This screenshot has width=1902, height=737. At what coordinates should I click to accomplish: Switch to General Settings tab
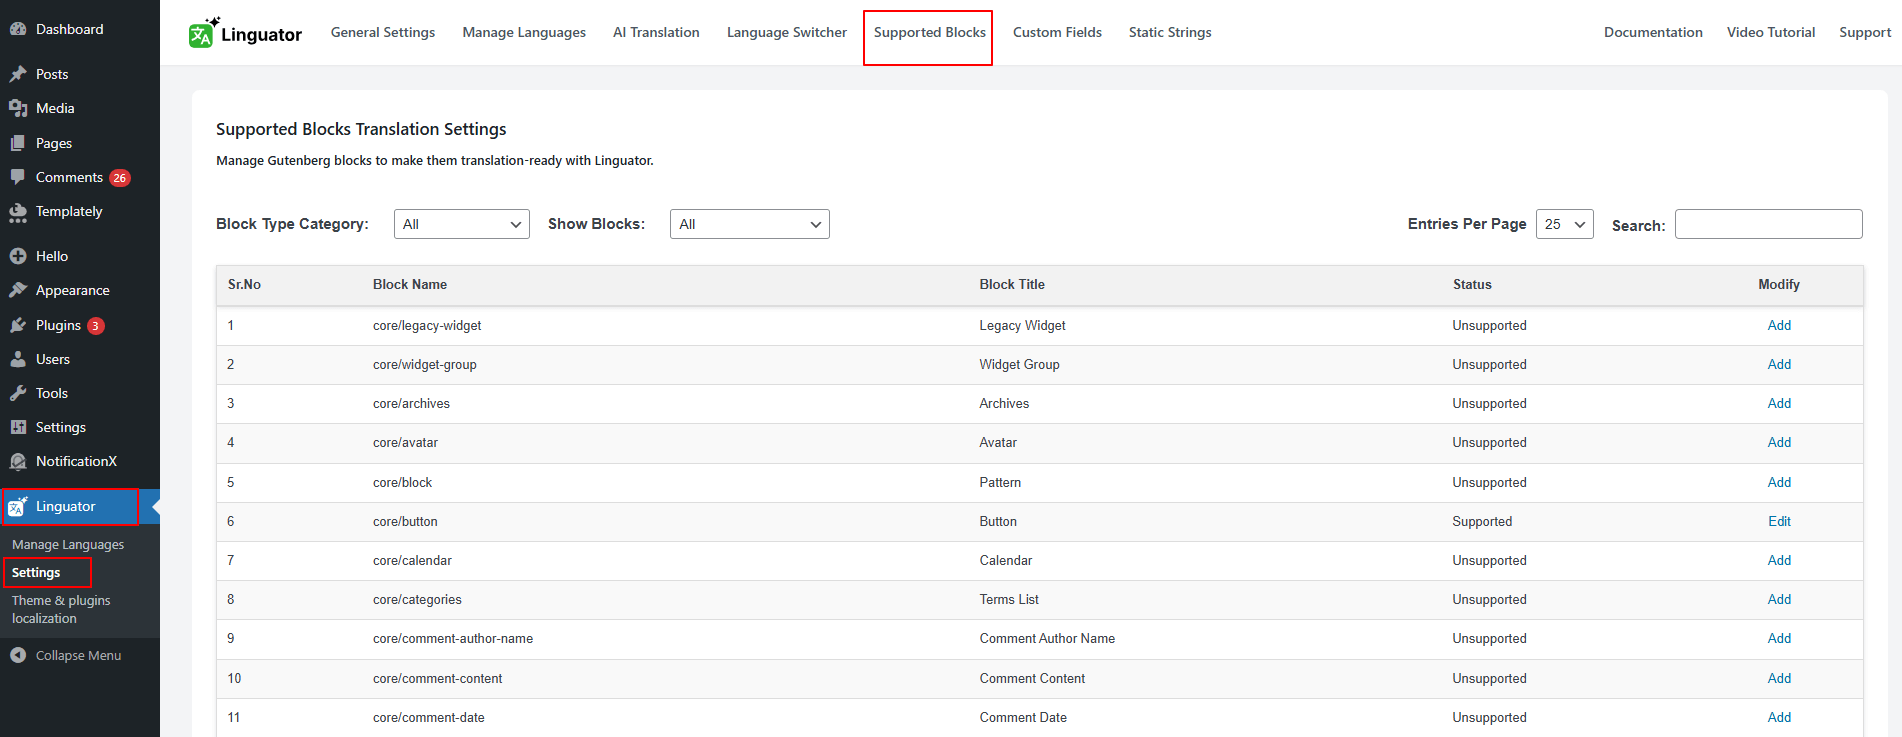tap(383, 32)
